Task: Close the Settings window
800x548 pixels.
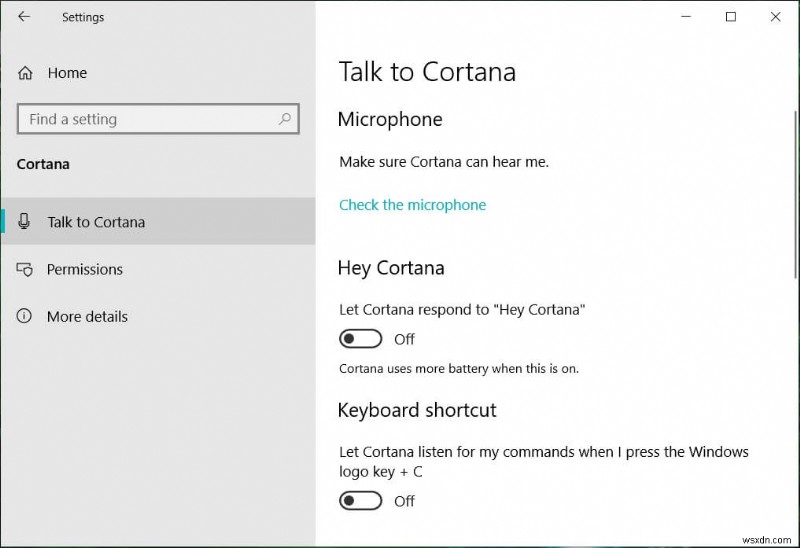Action: 776,17
